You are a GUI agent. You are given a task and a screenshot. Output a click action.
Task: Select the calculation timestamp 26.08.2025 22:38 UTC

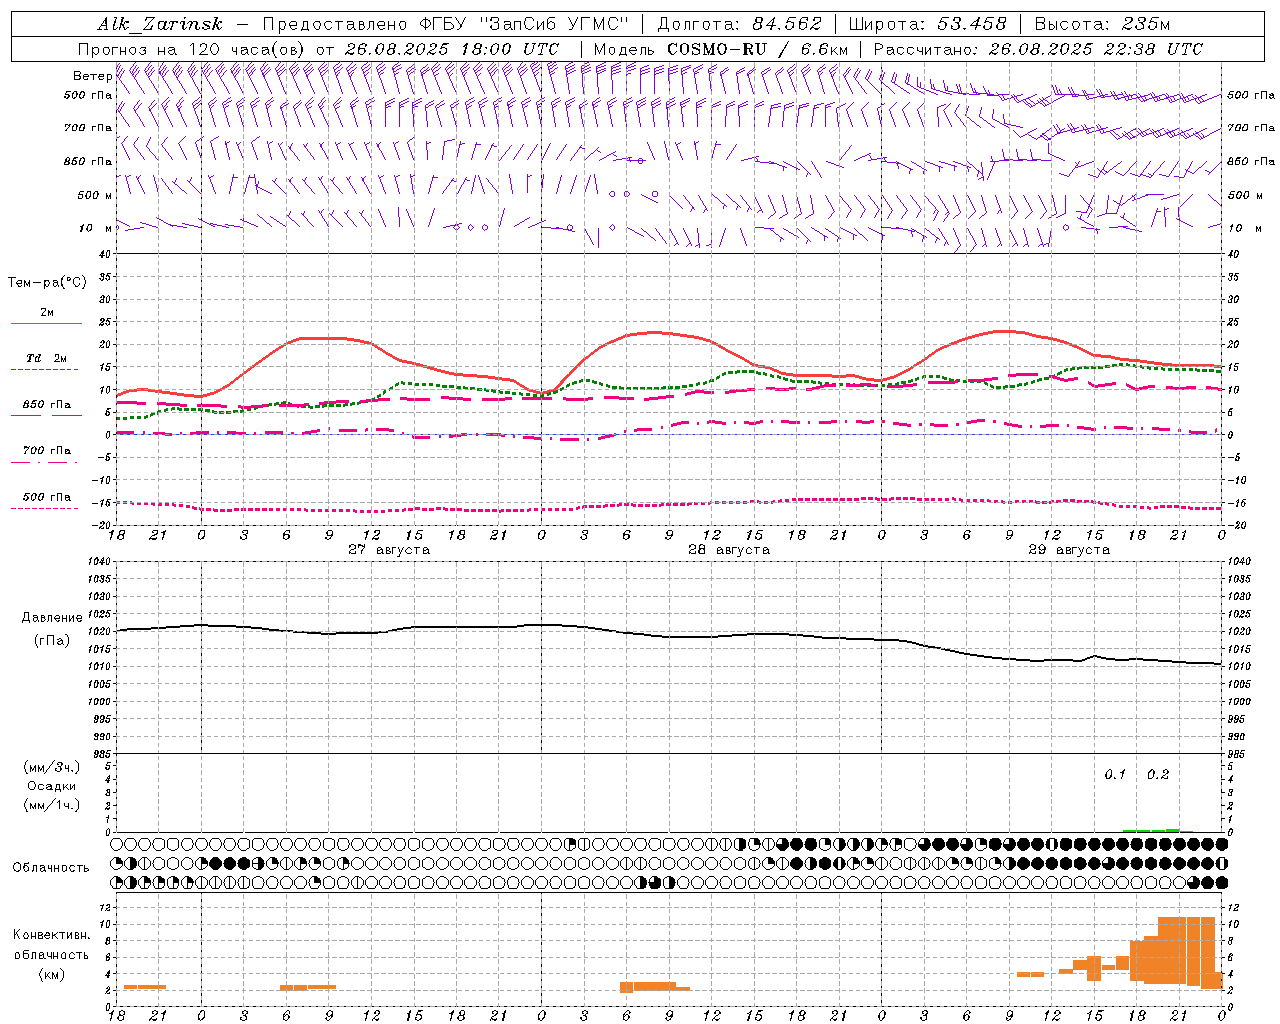click(1095, 49)
